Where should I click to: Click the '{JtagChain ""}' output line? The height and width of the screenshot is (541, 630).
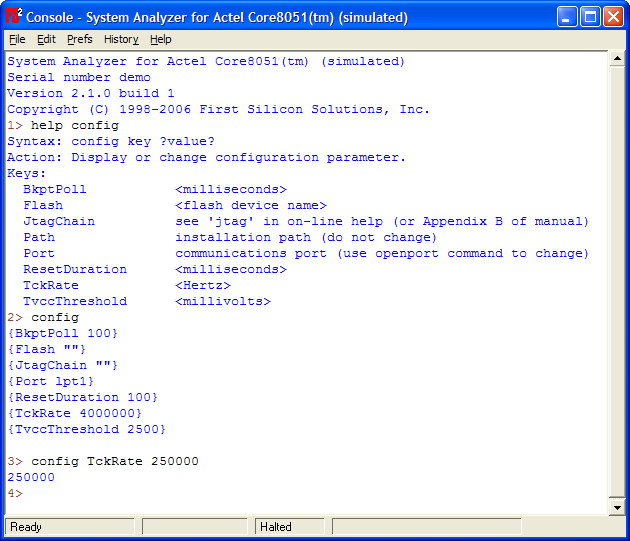pos(63,365)
